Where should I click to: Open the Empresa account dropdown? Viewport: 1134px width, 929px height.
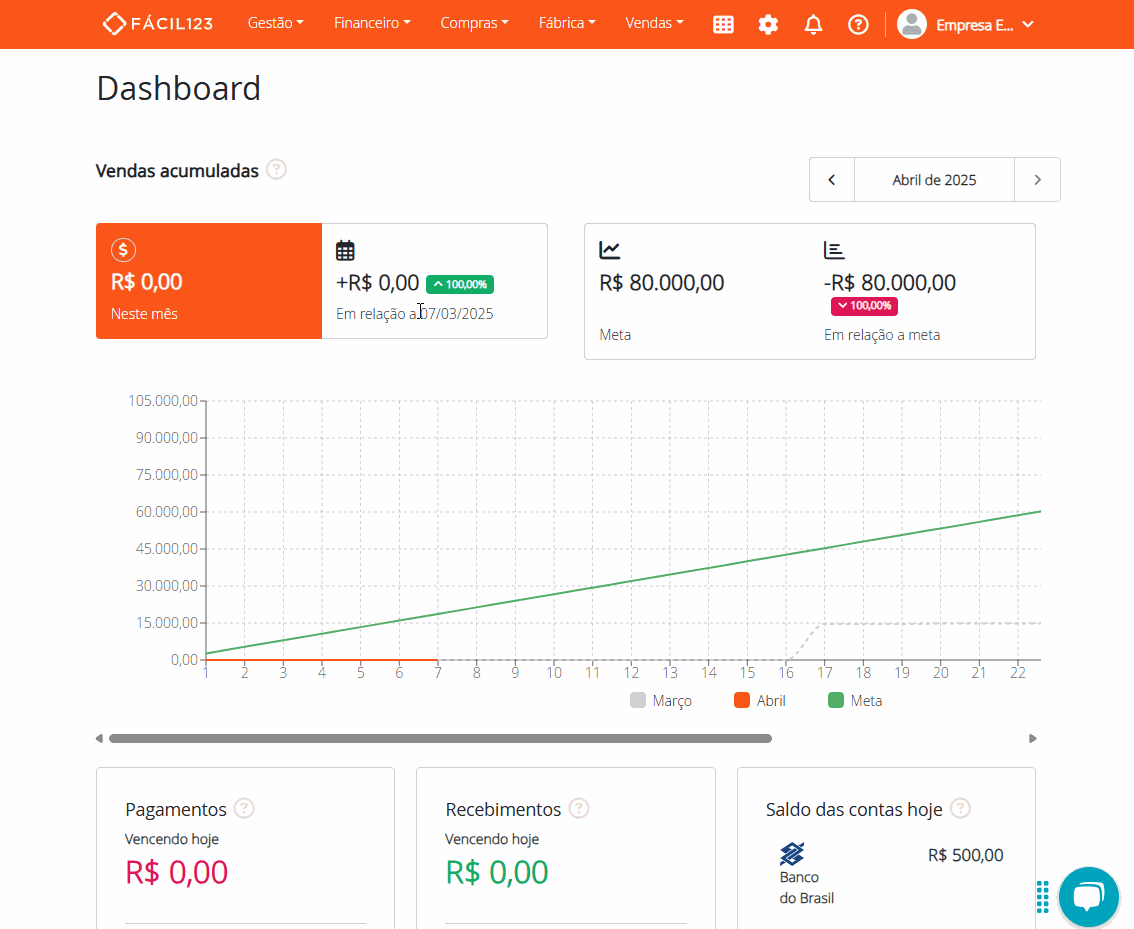click(966, 25)
